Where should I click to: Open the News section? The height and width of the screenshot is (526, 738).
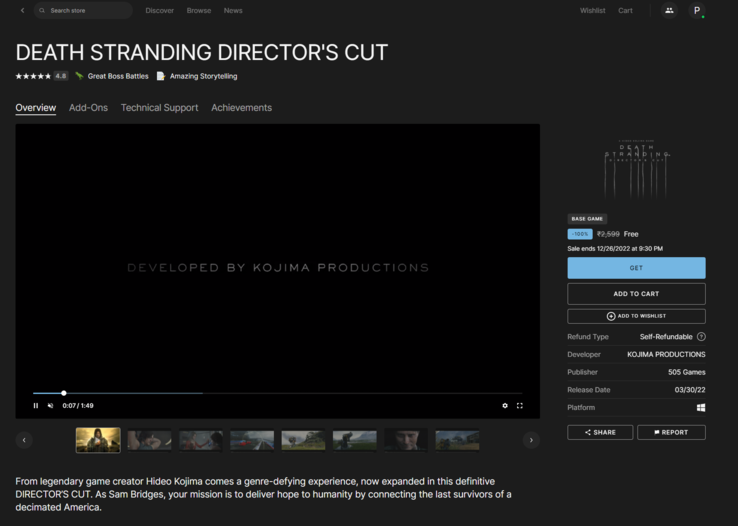pyautogui.click(x=233, y=10)
